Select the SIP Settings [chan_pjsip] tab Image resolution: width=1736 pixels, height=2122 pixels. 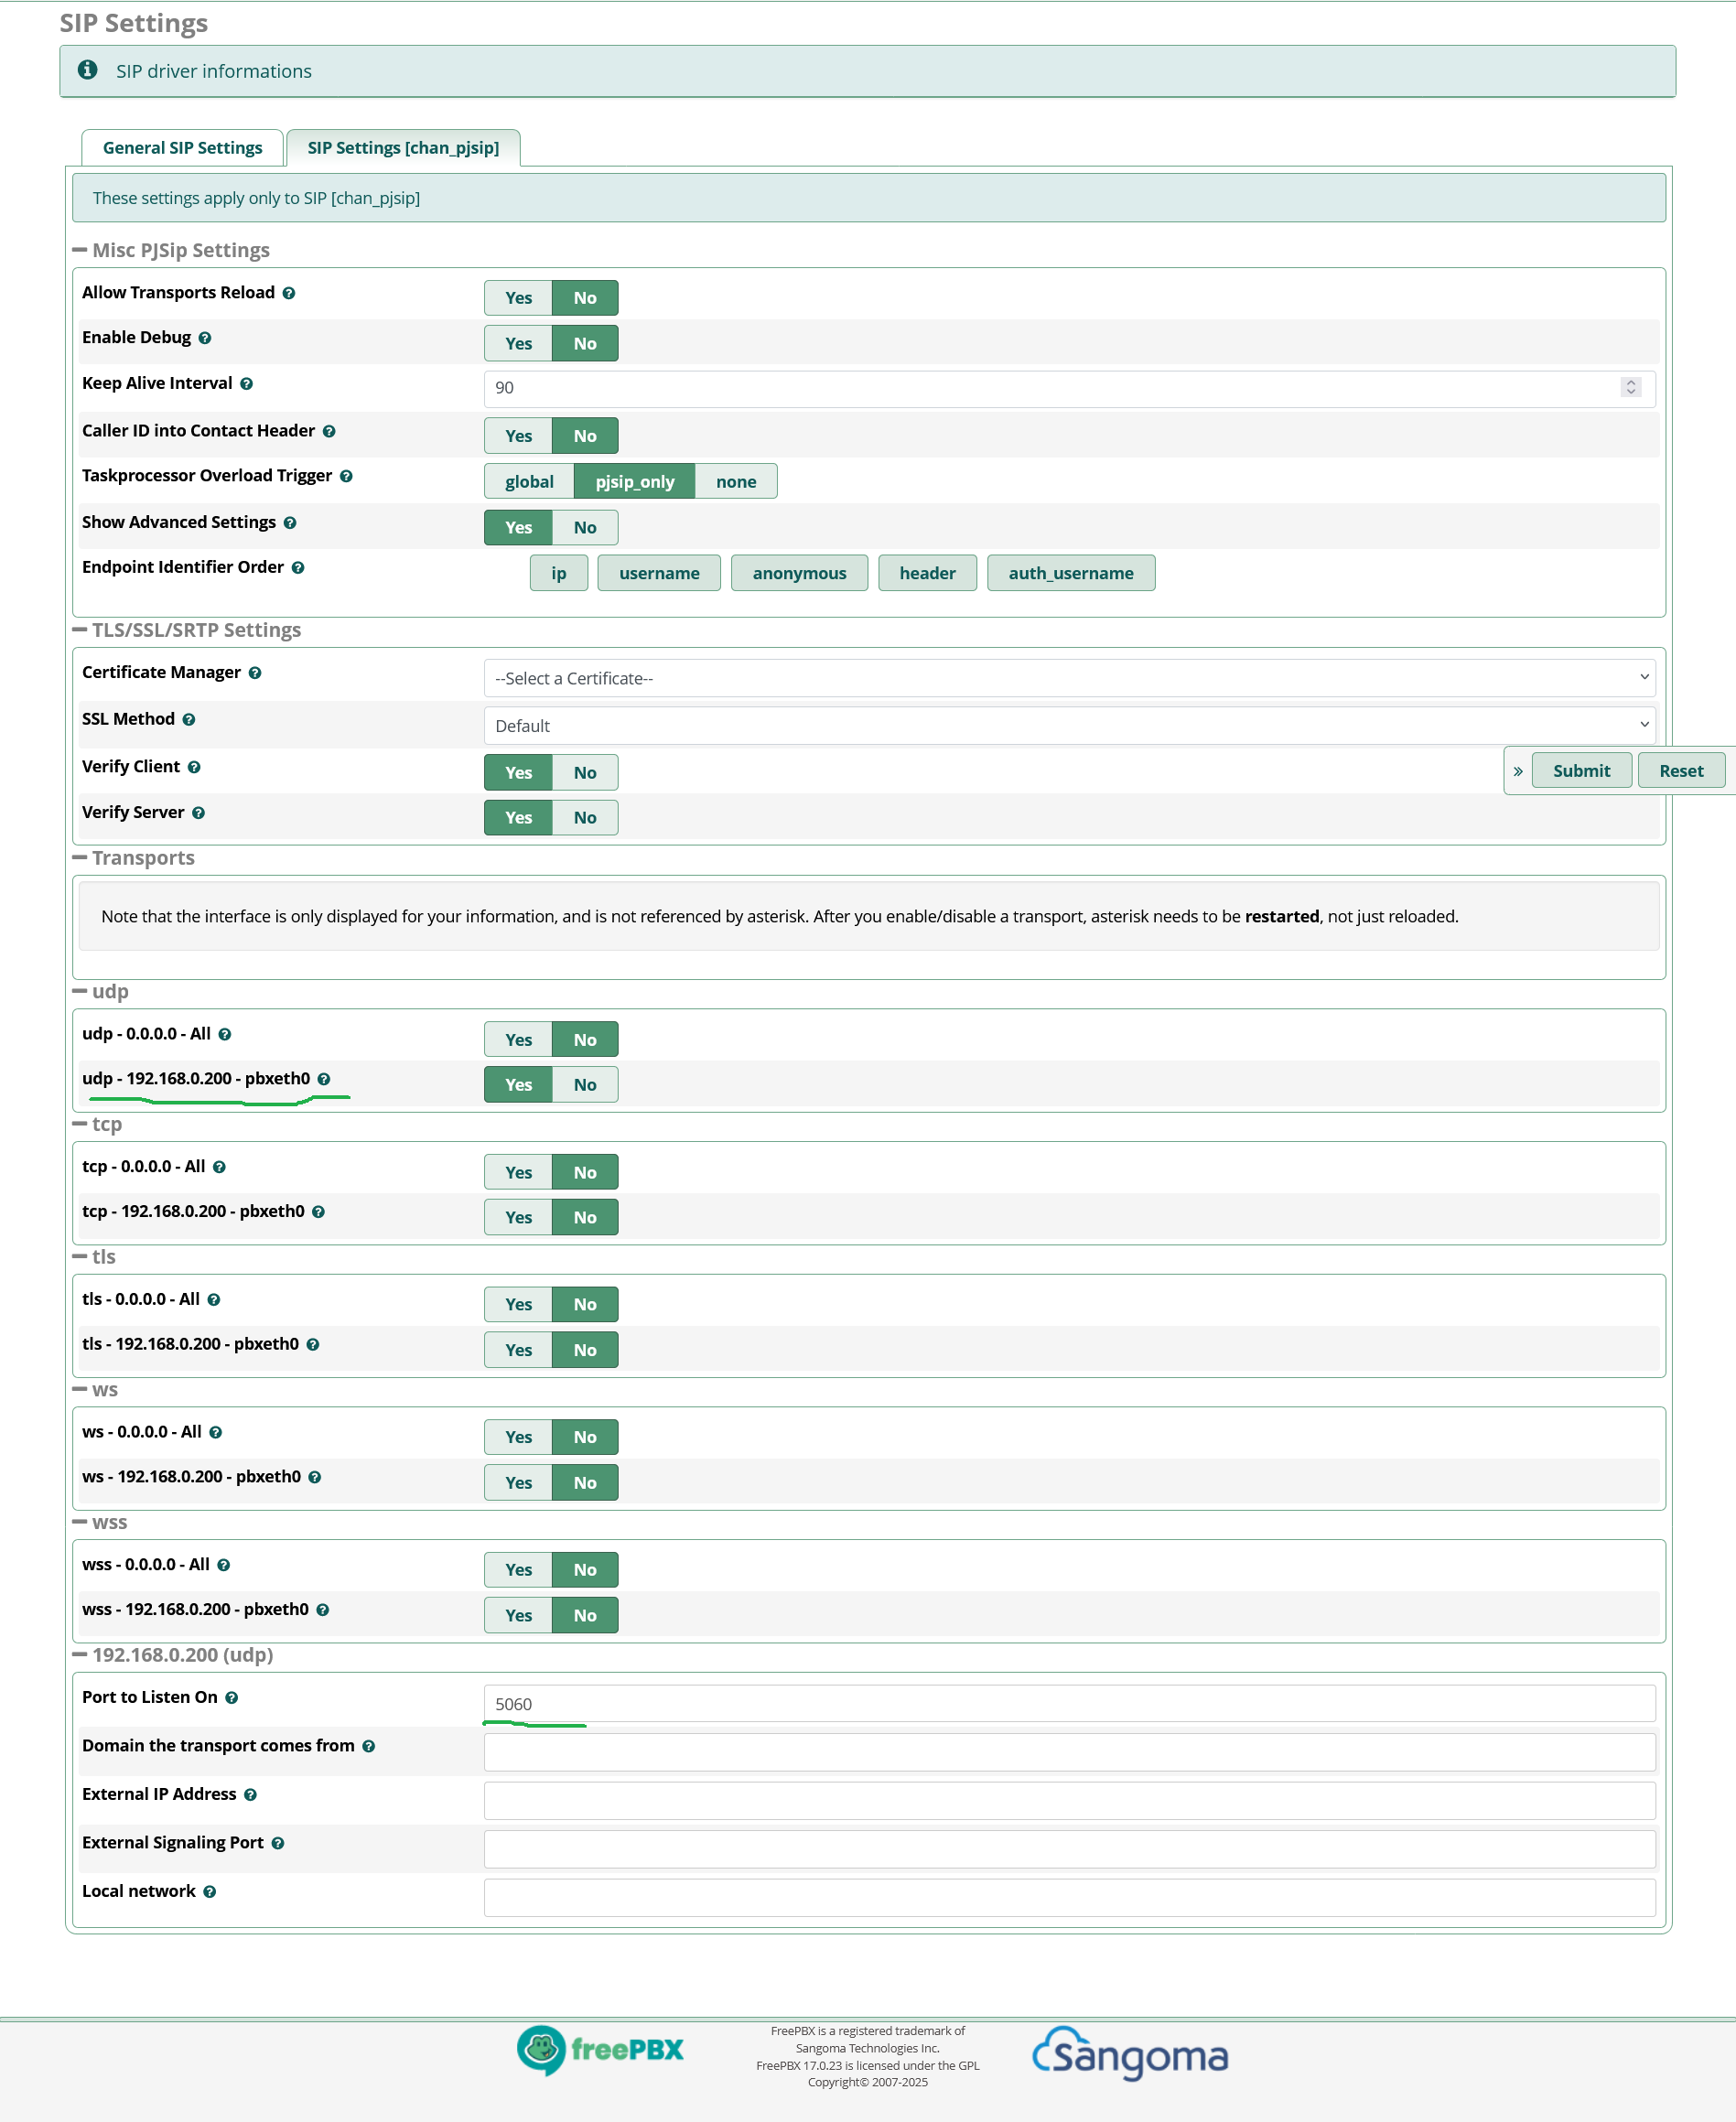click(403, 148)
